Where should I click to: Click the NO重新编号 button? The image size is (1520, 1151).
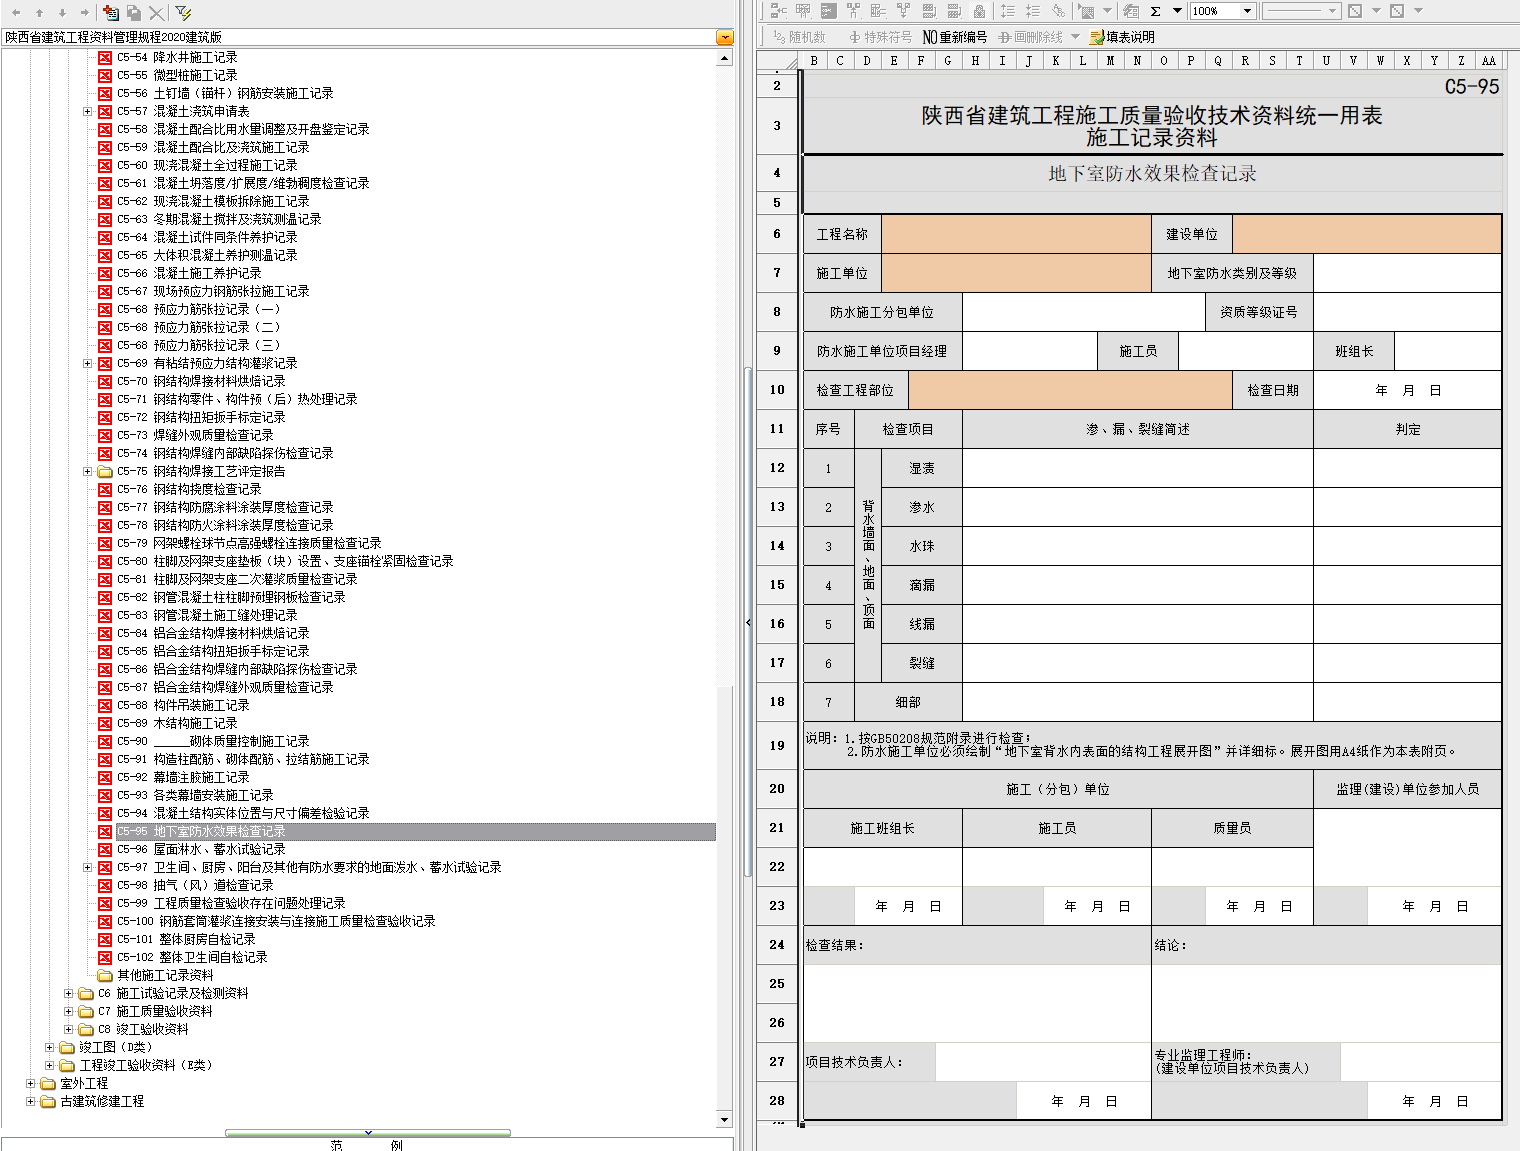[x=954, y=37]
